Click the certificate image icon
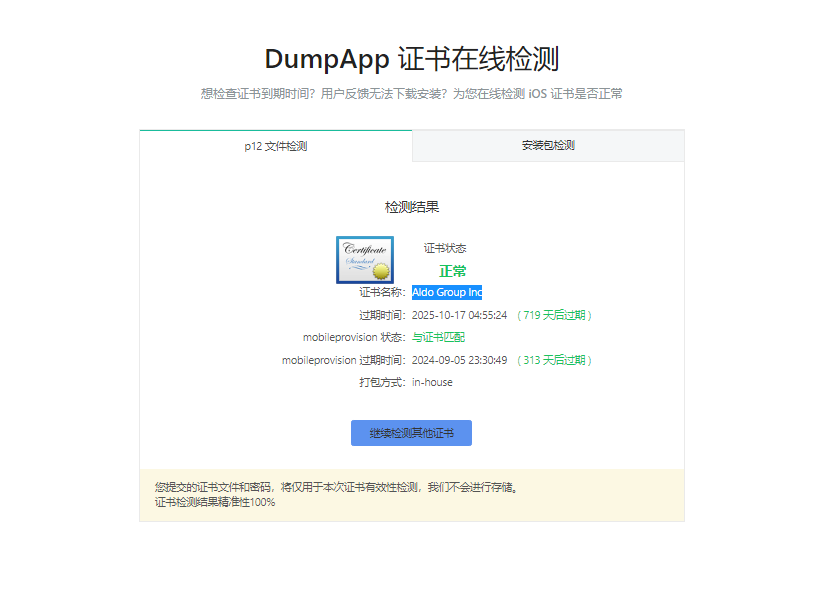Screen dimensions: 815x589 click(x=365, y=260)
